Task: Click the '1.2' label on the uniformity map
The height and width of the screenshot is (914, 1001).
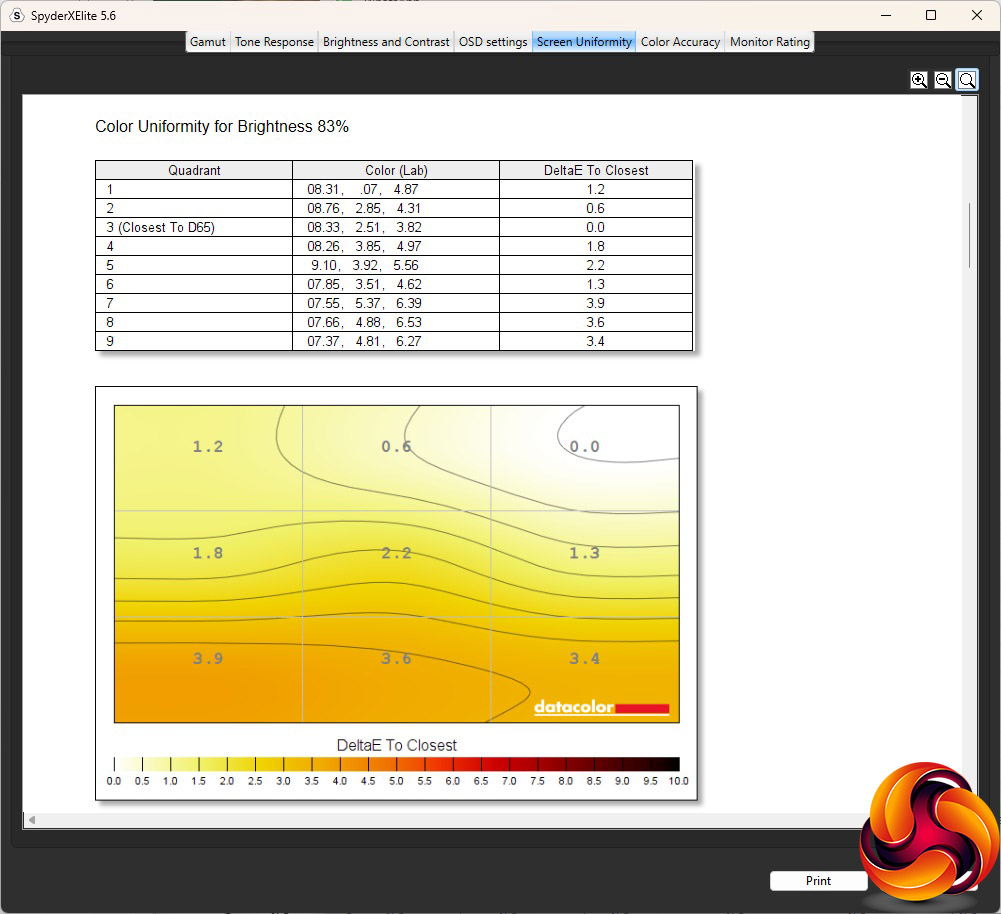Action: [207, 447]
